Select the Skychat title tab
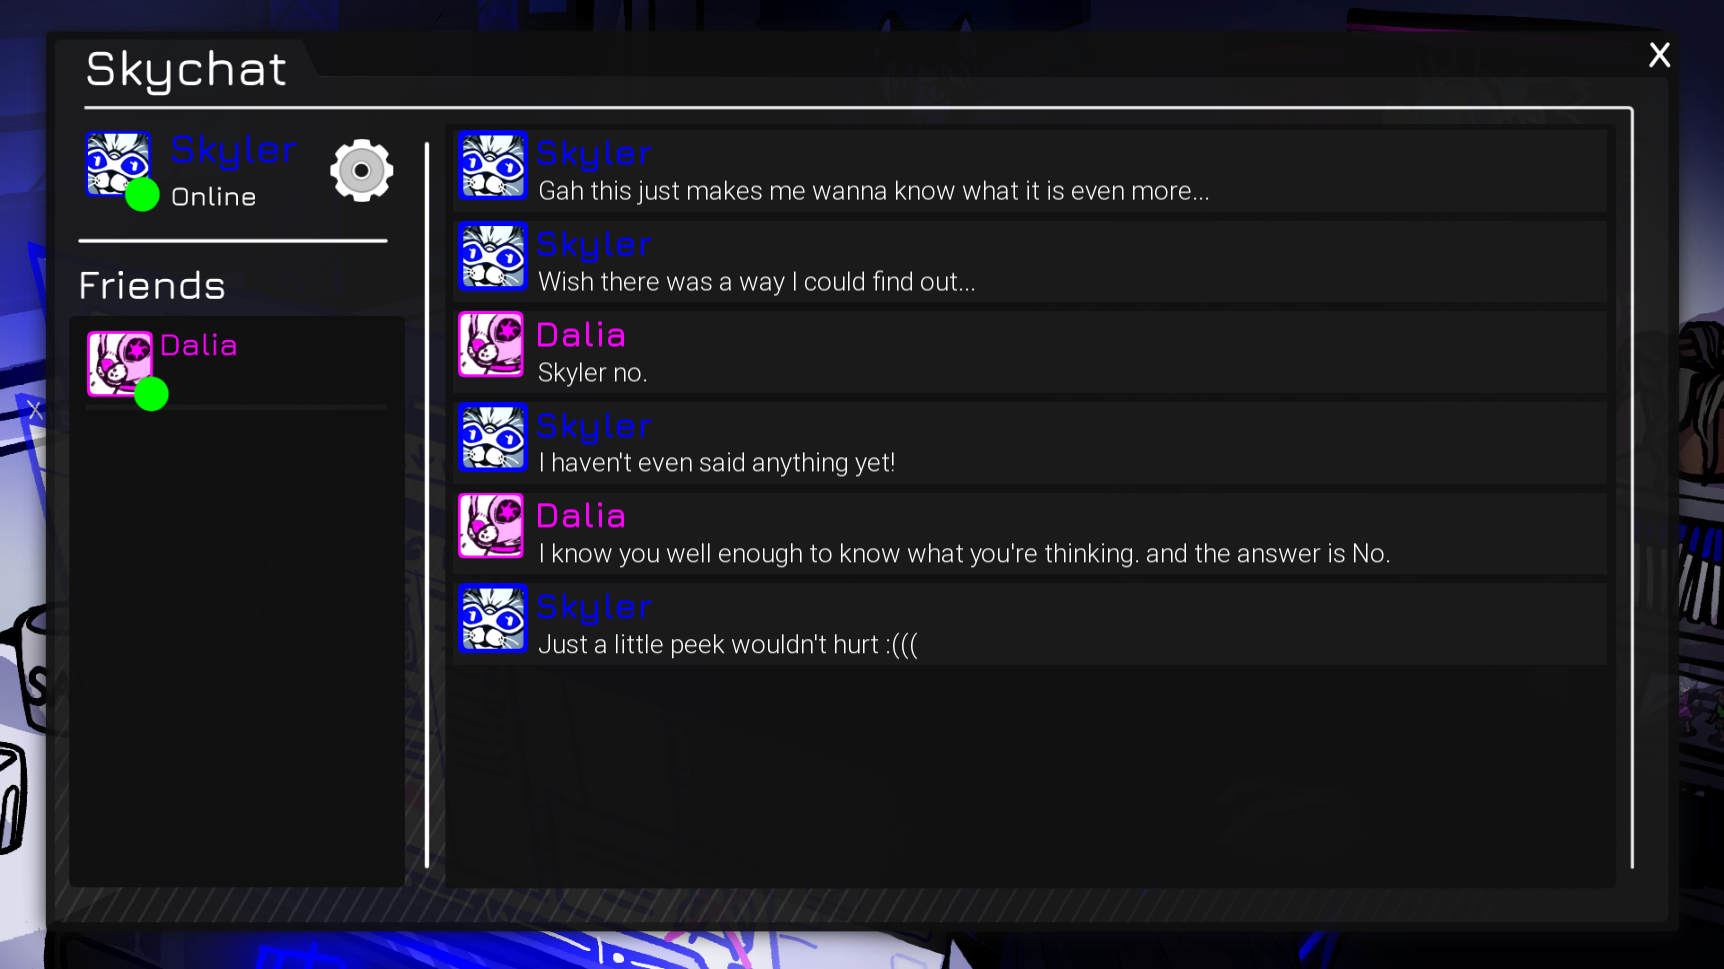This screenshot has height=969, width=1724. [186, 69]
